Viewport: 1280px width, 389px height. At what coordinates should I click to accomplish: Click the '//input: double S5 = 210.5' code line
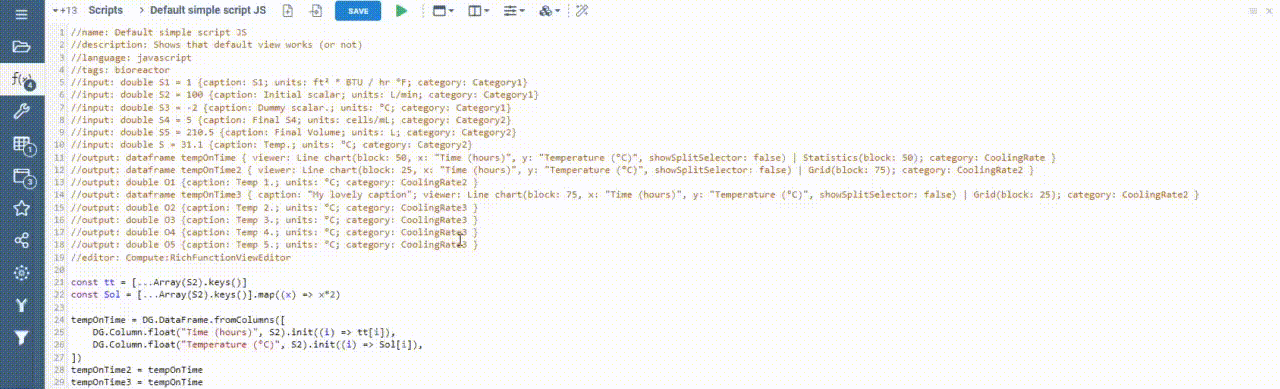(293, 132)
